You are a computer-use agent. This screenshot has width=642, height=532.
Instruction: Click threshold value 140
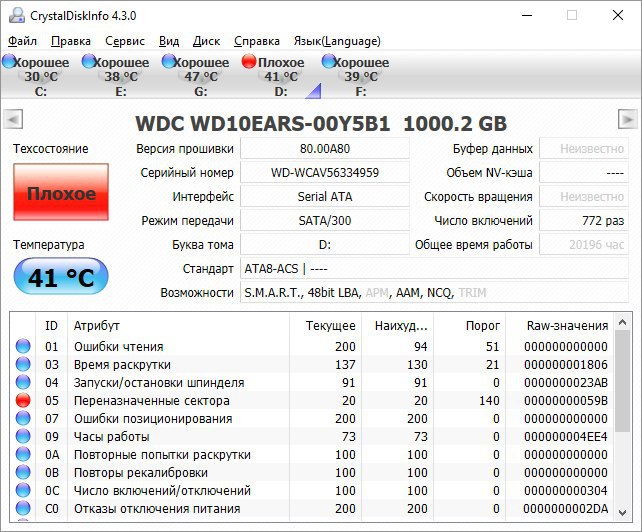coord(489,401)
